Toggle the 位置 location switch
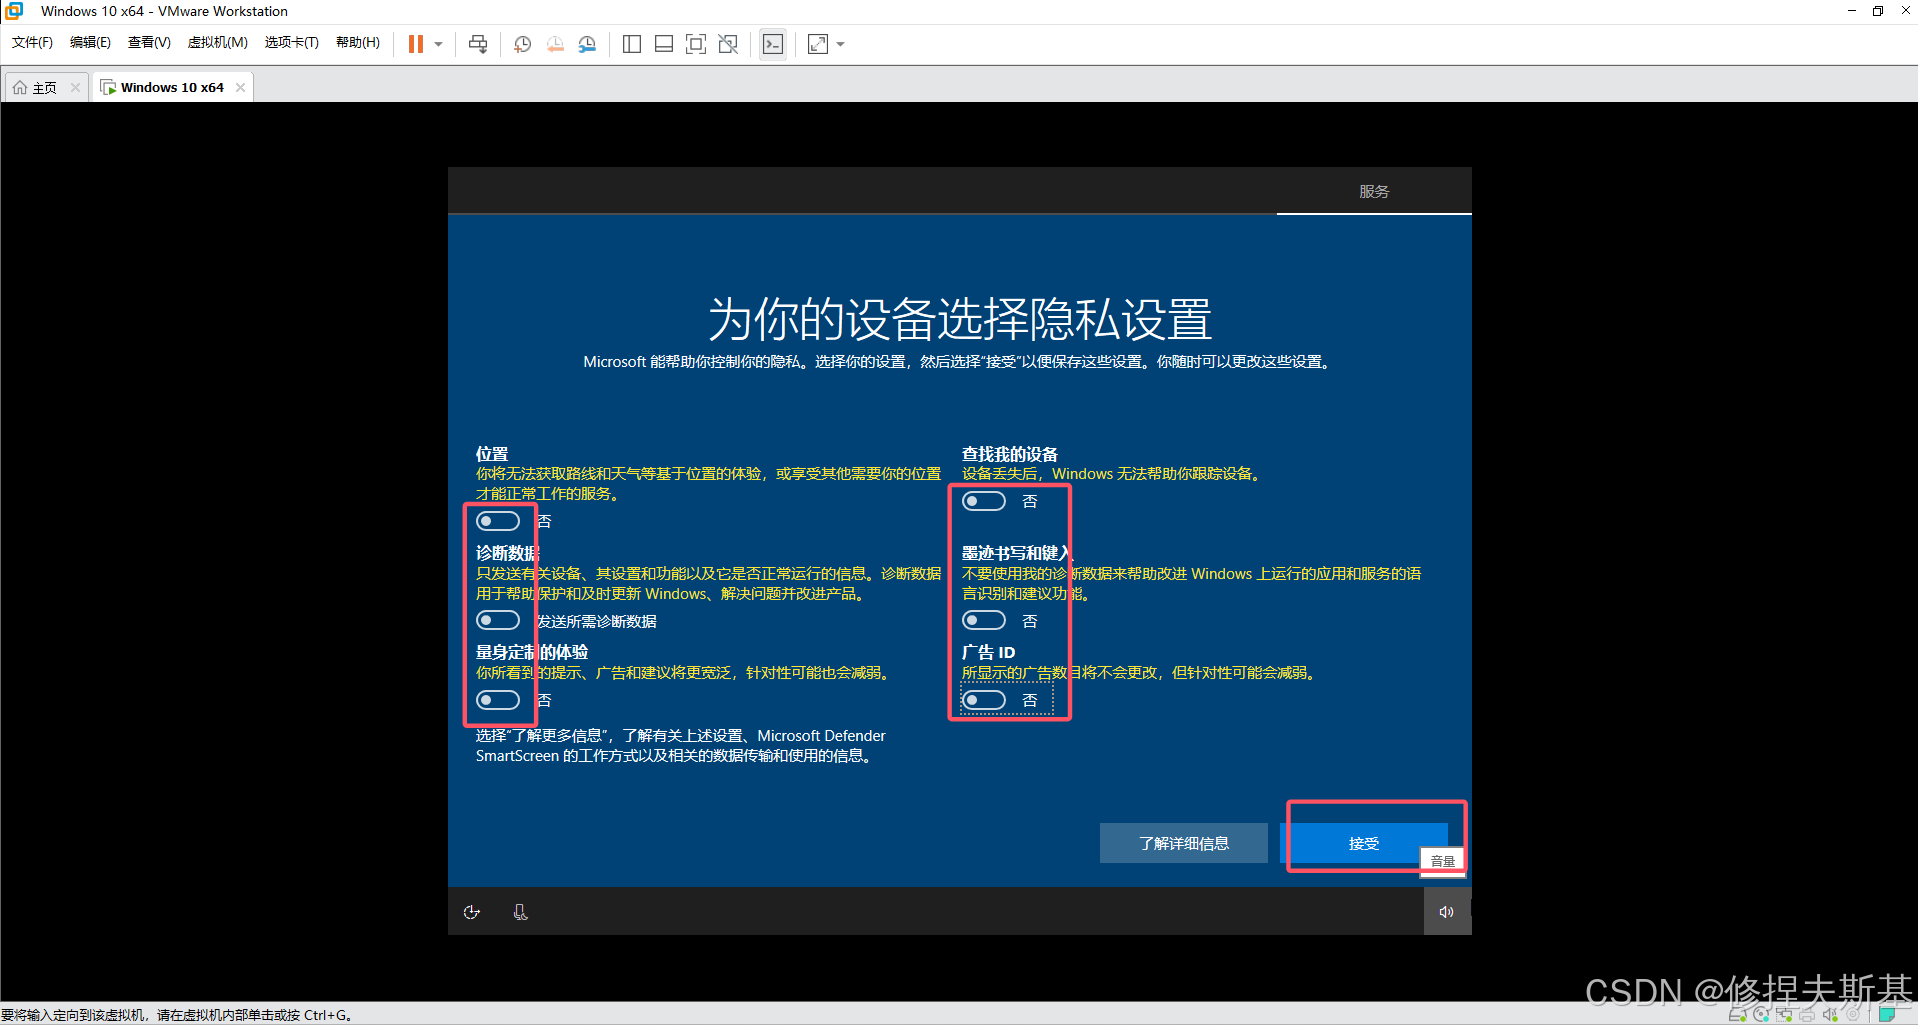Viewport: 1918px width, 1025px height. pos(498,521)
